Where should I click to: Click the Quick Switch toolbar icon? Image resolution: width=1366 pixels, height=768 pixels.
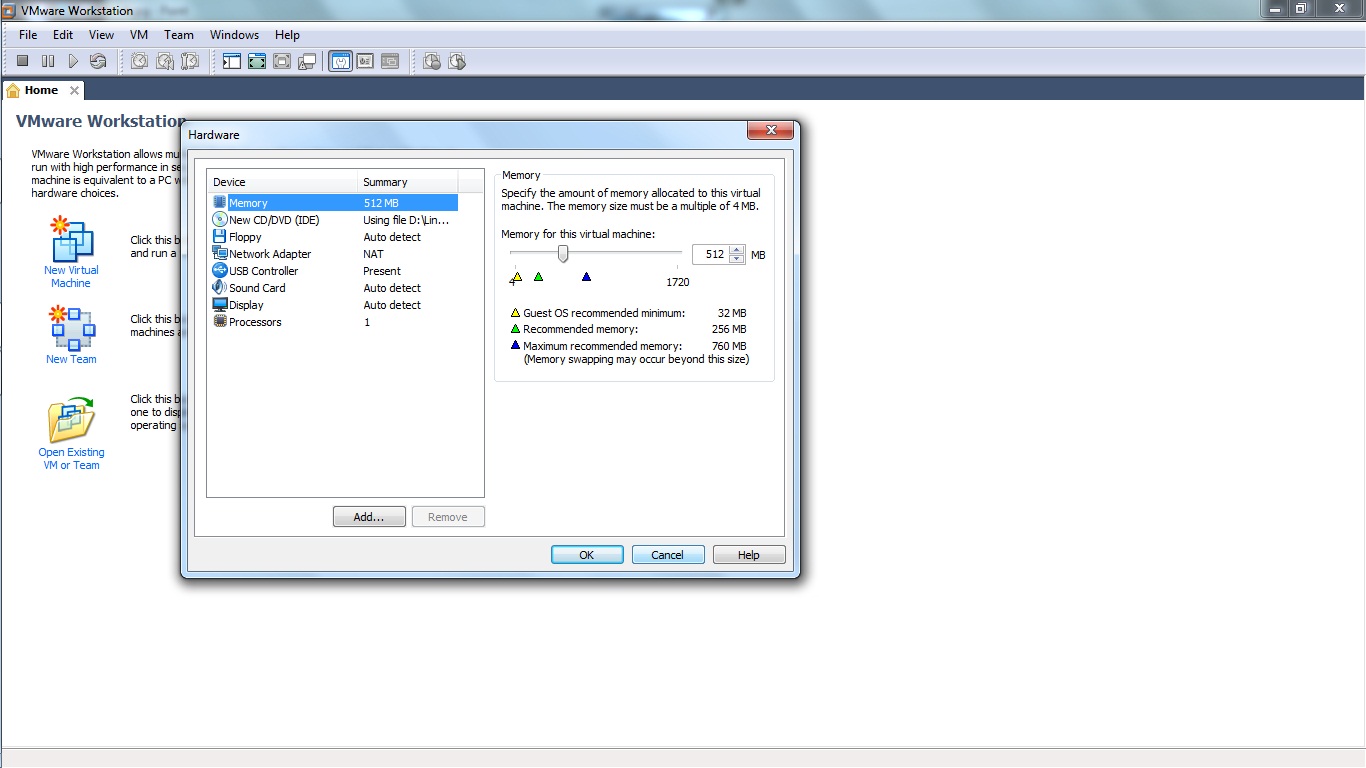282,61
